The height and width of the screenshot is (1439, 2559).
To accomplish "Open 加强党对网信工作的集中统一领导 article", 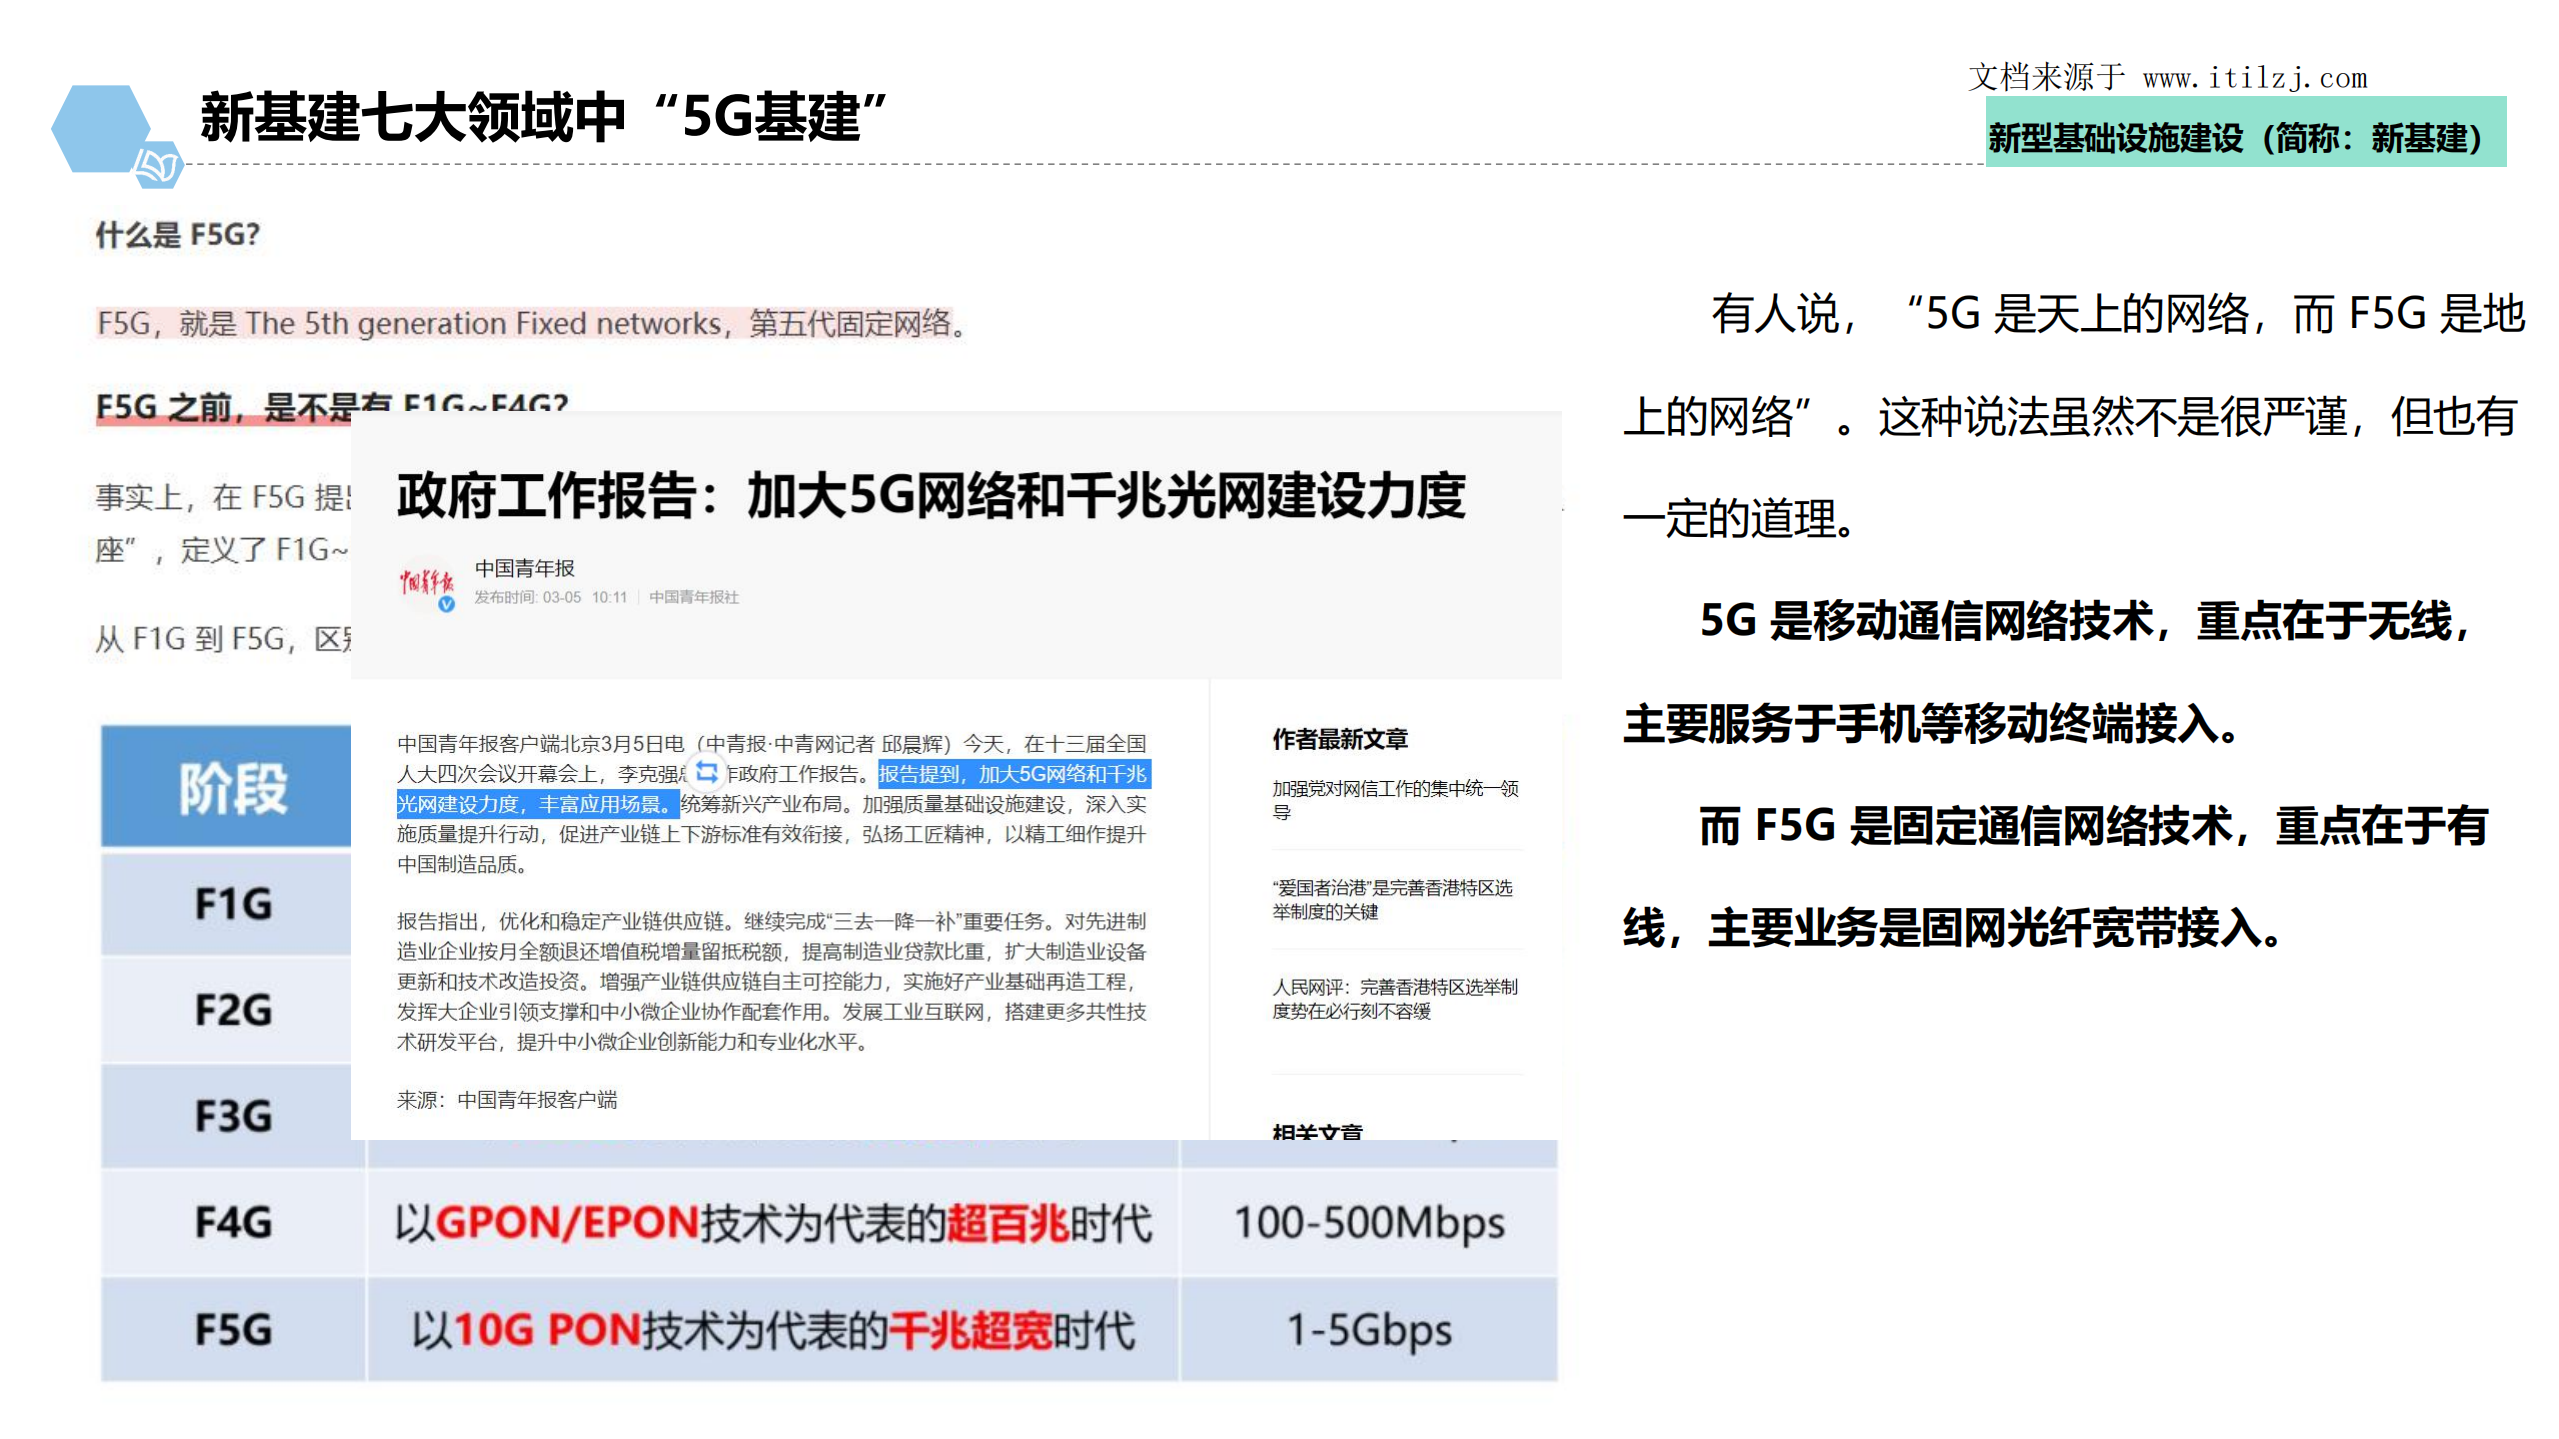I will tap(1395, 800).
